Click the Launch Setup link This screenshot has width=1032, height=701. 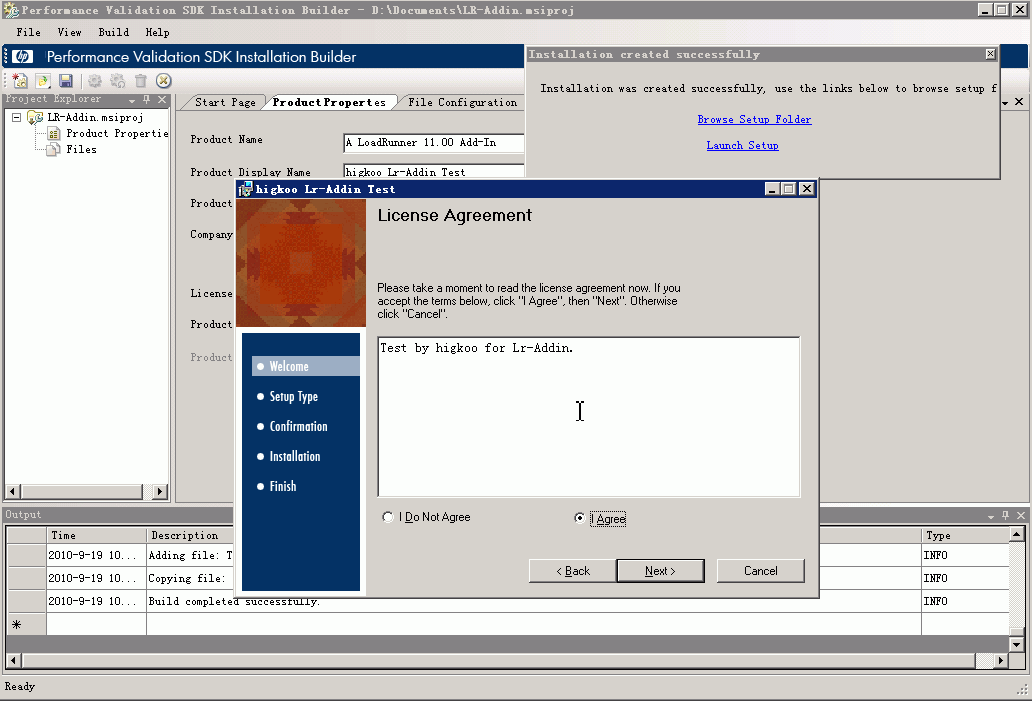[742, 145]
